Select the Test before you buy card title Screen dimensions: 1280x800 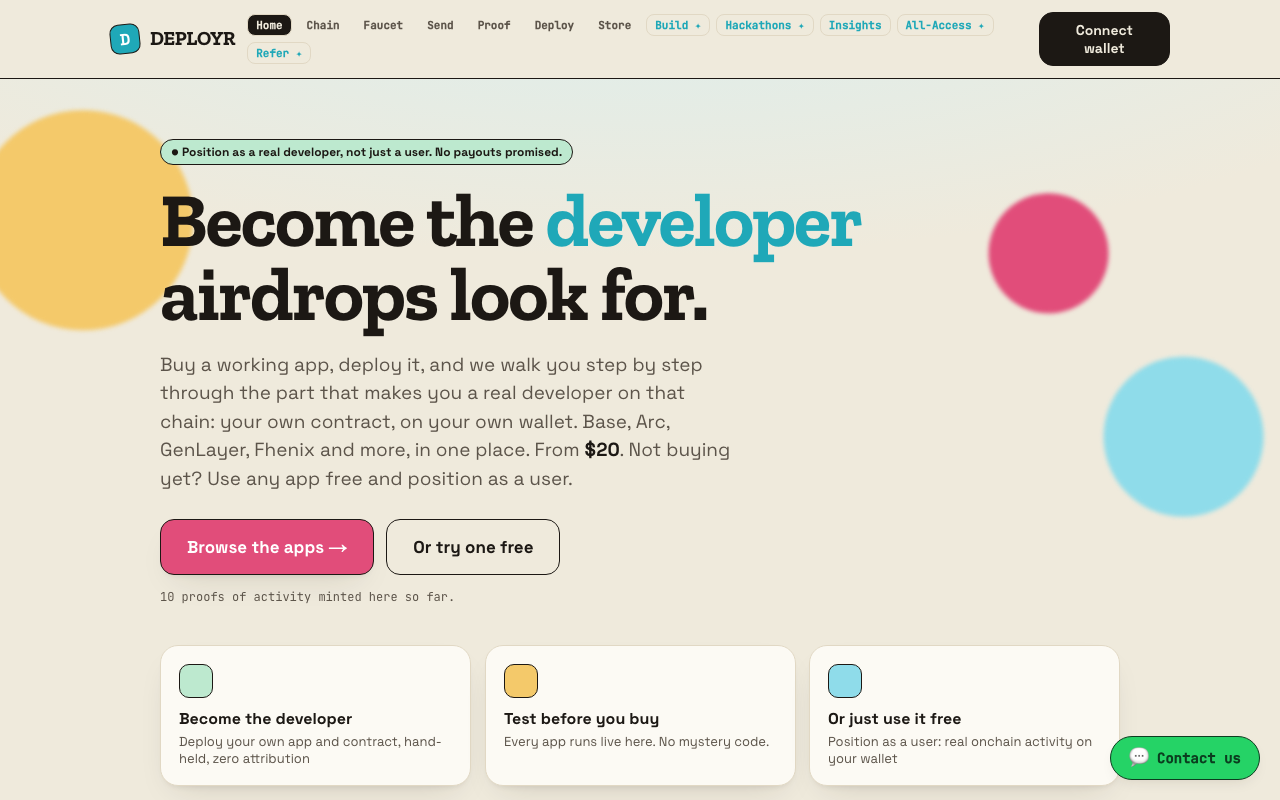pyautogui.click(x=581, y=719)
